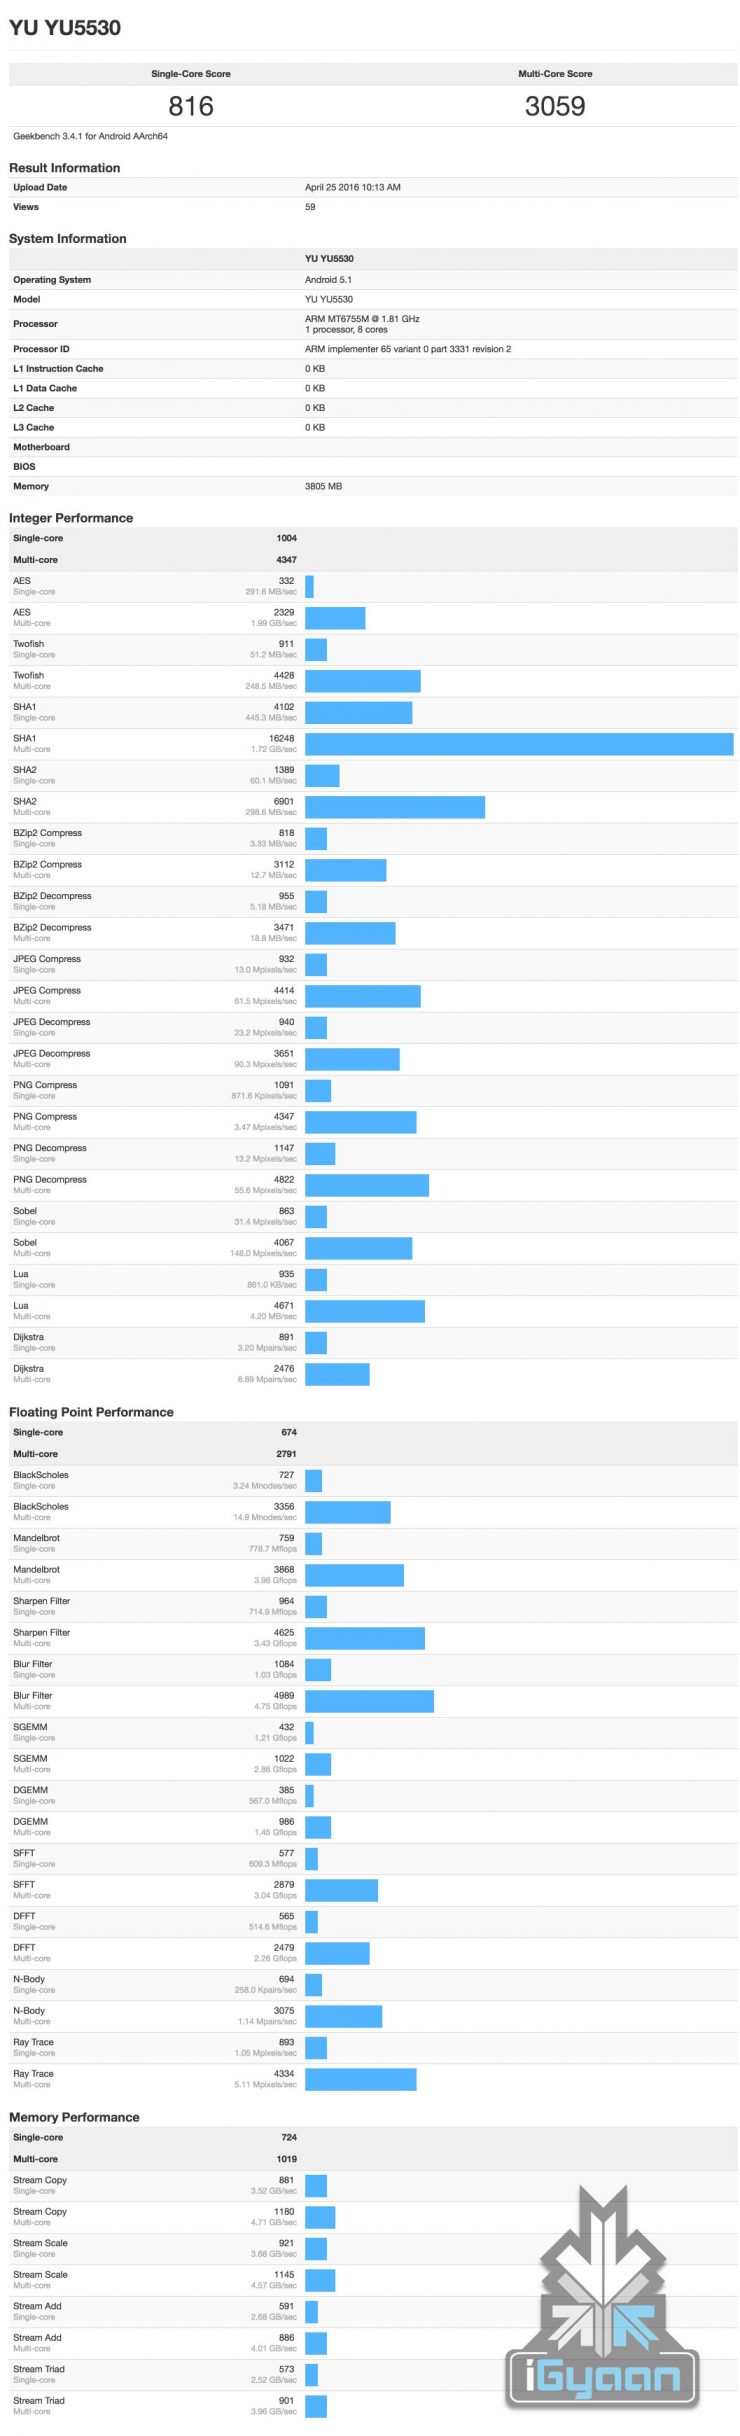Image resolution: width=740 pixels, height=2436 pixels.
Task: Select the Multi-Core Score column header
Action: click(555, 74)
